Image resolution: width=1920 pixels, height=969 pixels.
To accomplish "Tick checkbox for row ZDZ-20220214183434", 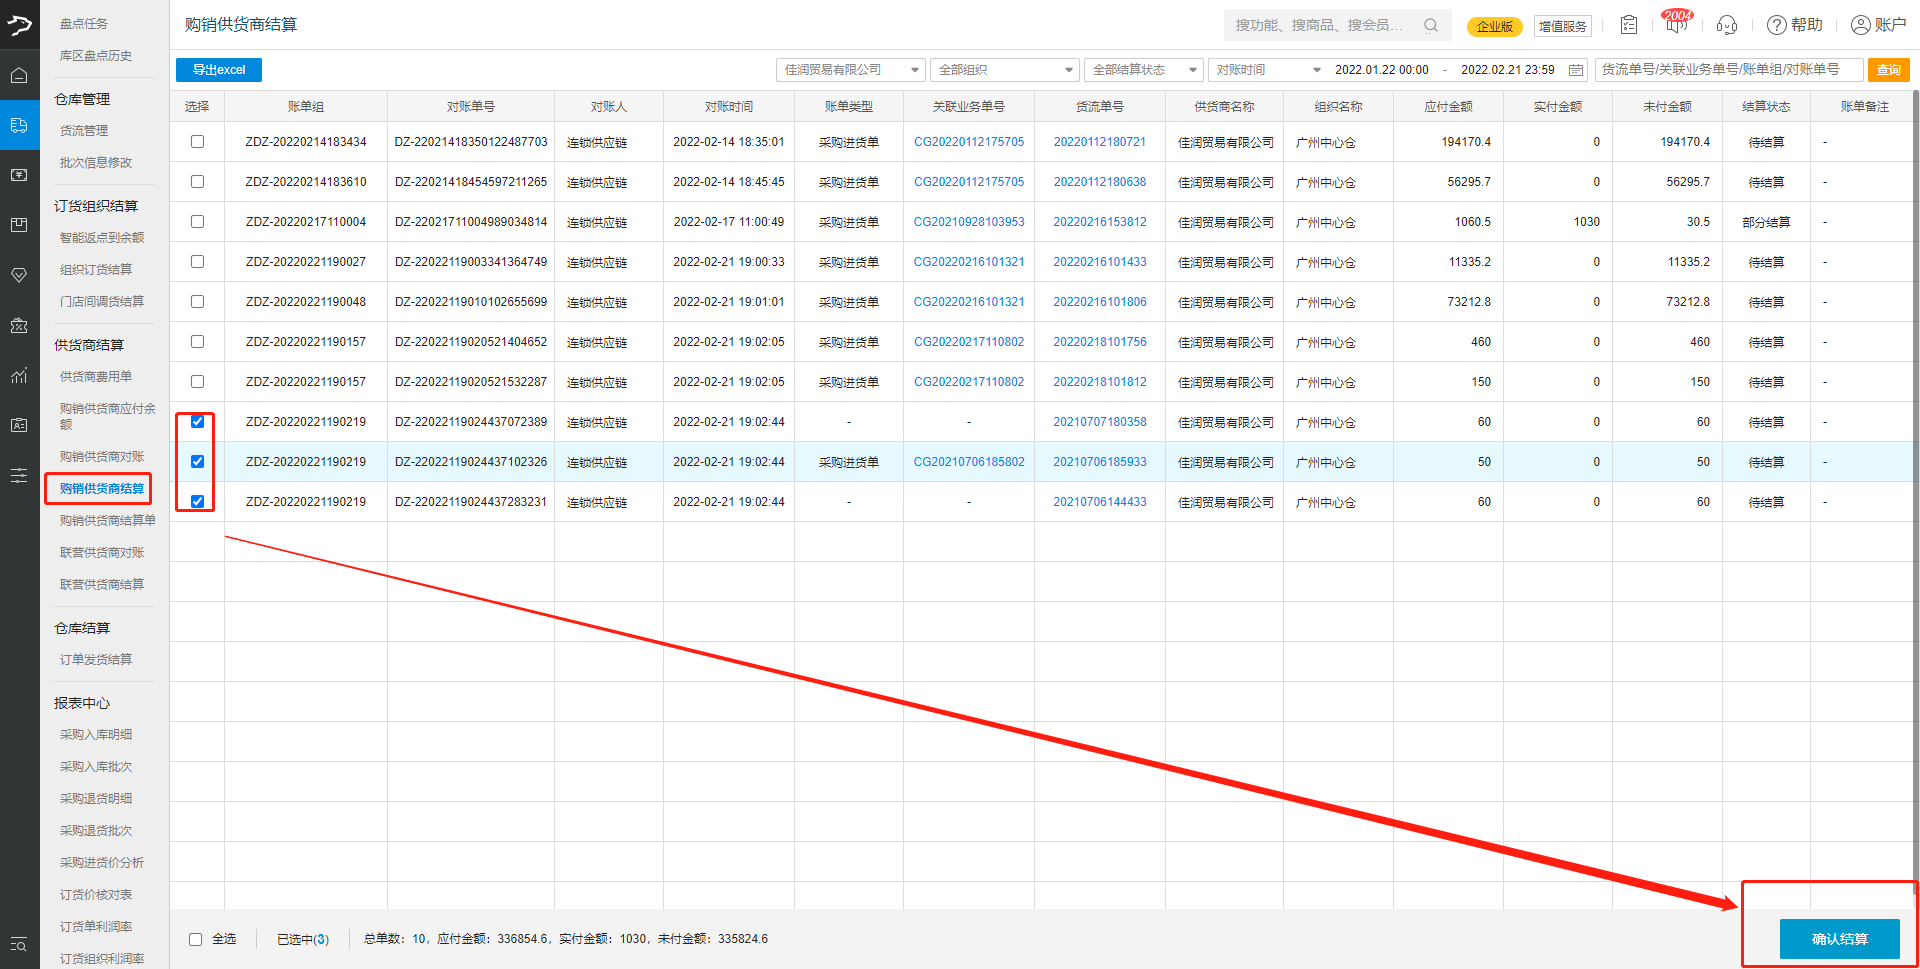I will tap(197, 142).
